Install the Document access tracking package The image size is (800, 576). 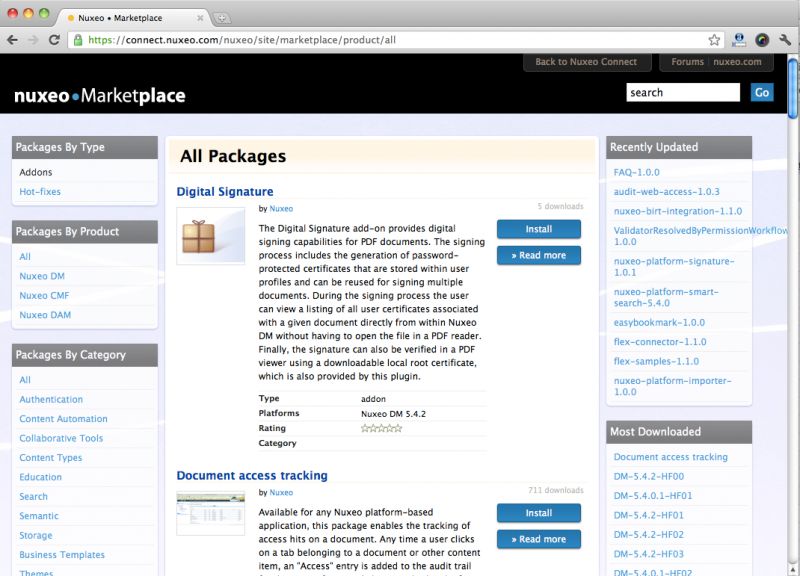pyautogui.click(x=539, y=513)
